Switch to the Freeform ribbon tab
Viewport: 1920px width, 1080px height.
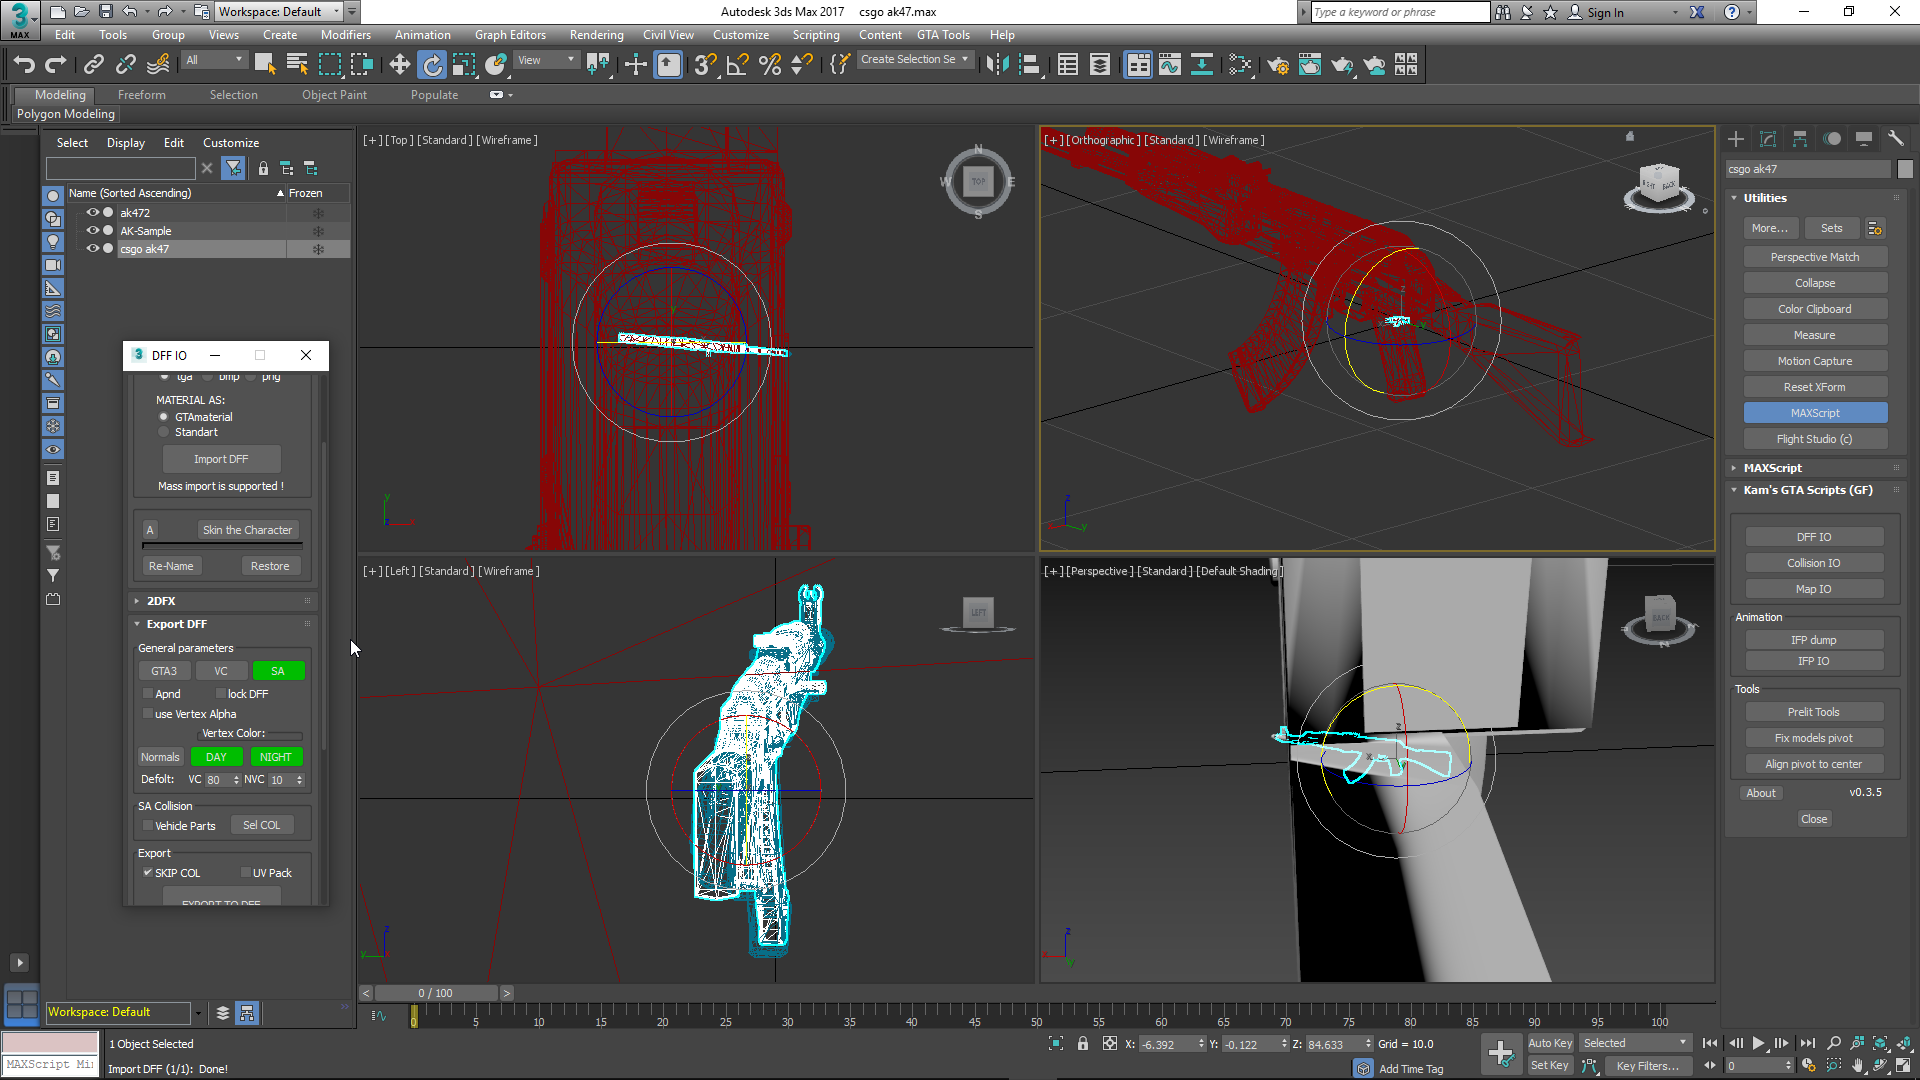pos(141,94)
